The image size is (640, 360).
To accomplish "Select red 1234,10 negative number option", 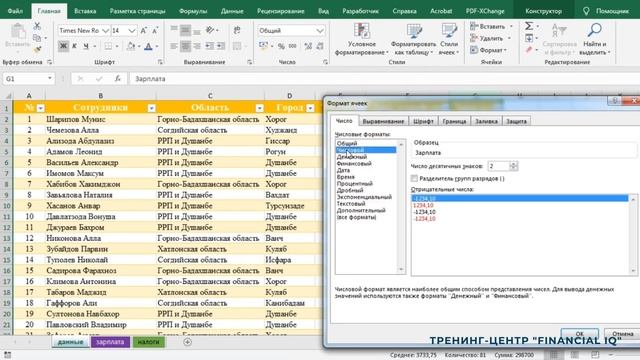I will [423, 205].
